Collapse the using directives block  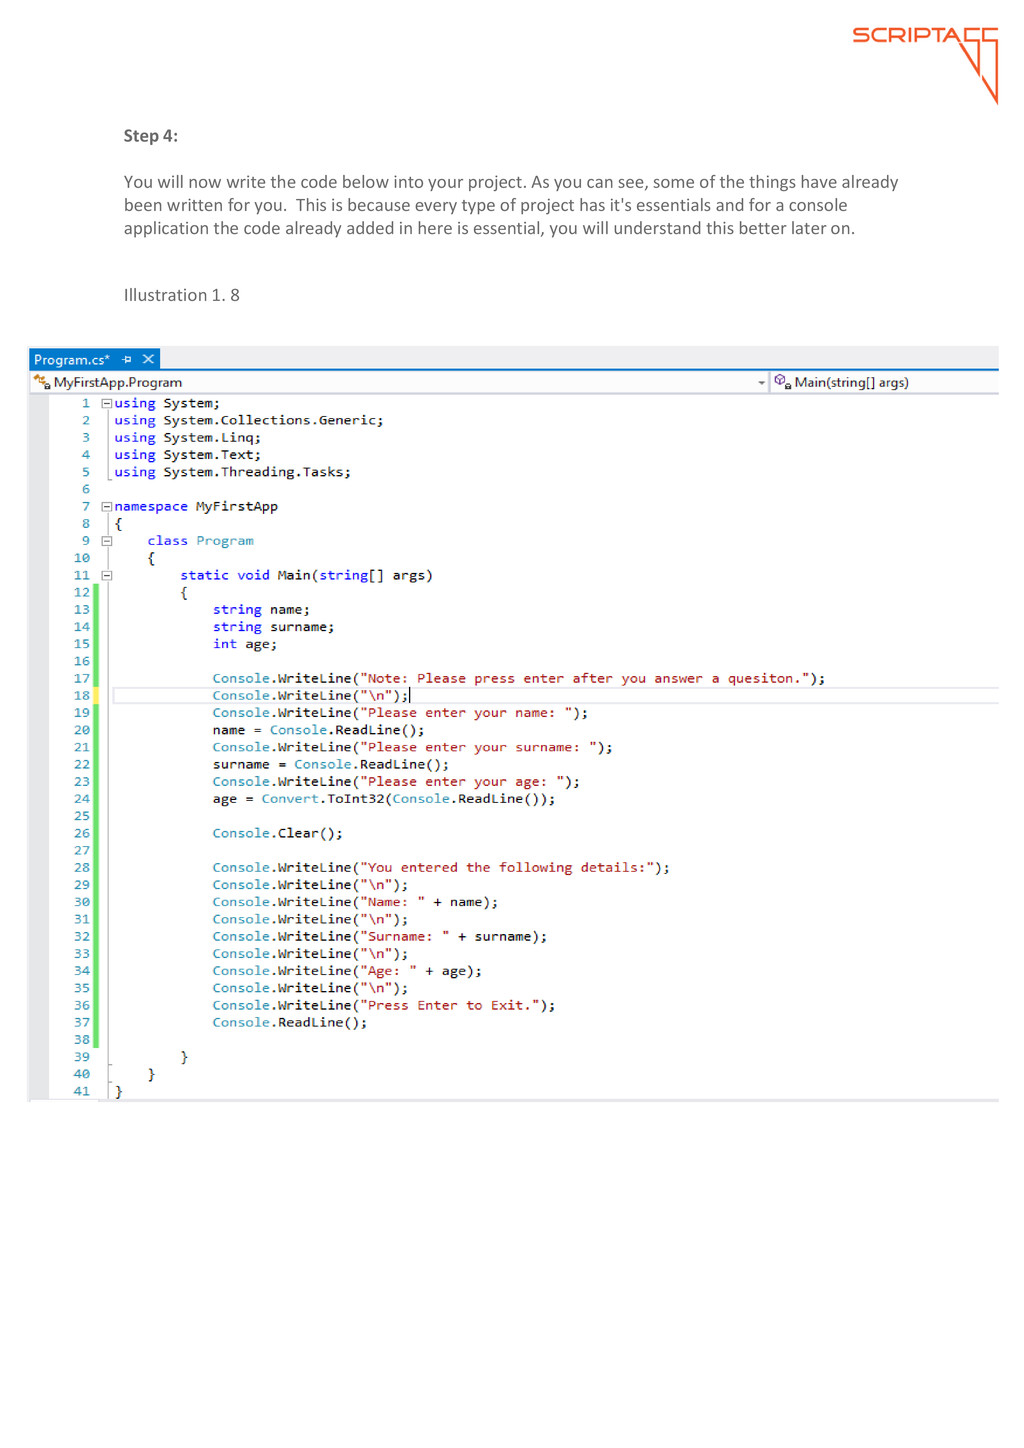(x=106, y=404)
